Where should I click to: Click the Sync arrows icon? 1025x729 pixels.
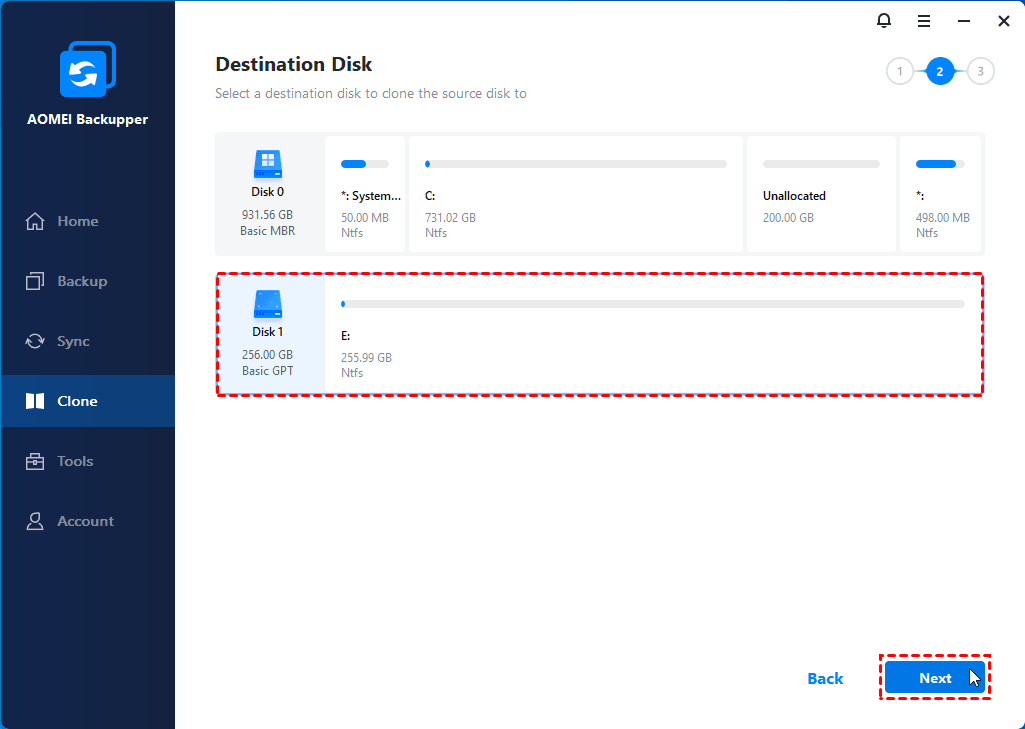click(35, 341)
